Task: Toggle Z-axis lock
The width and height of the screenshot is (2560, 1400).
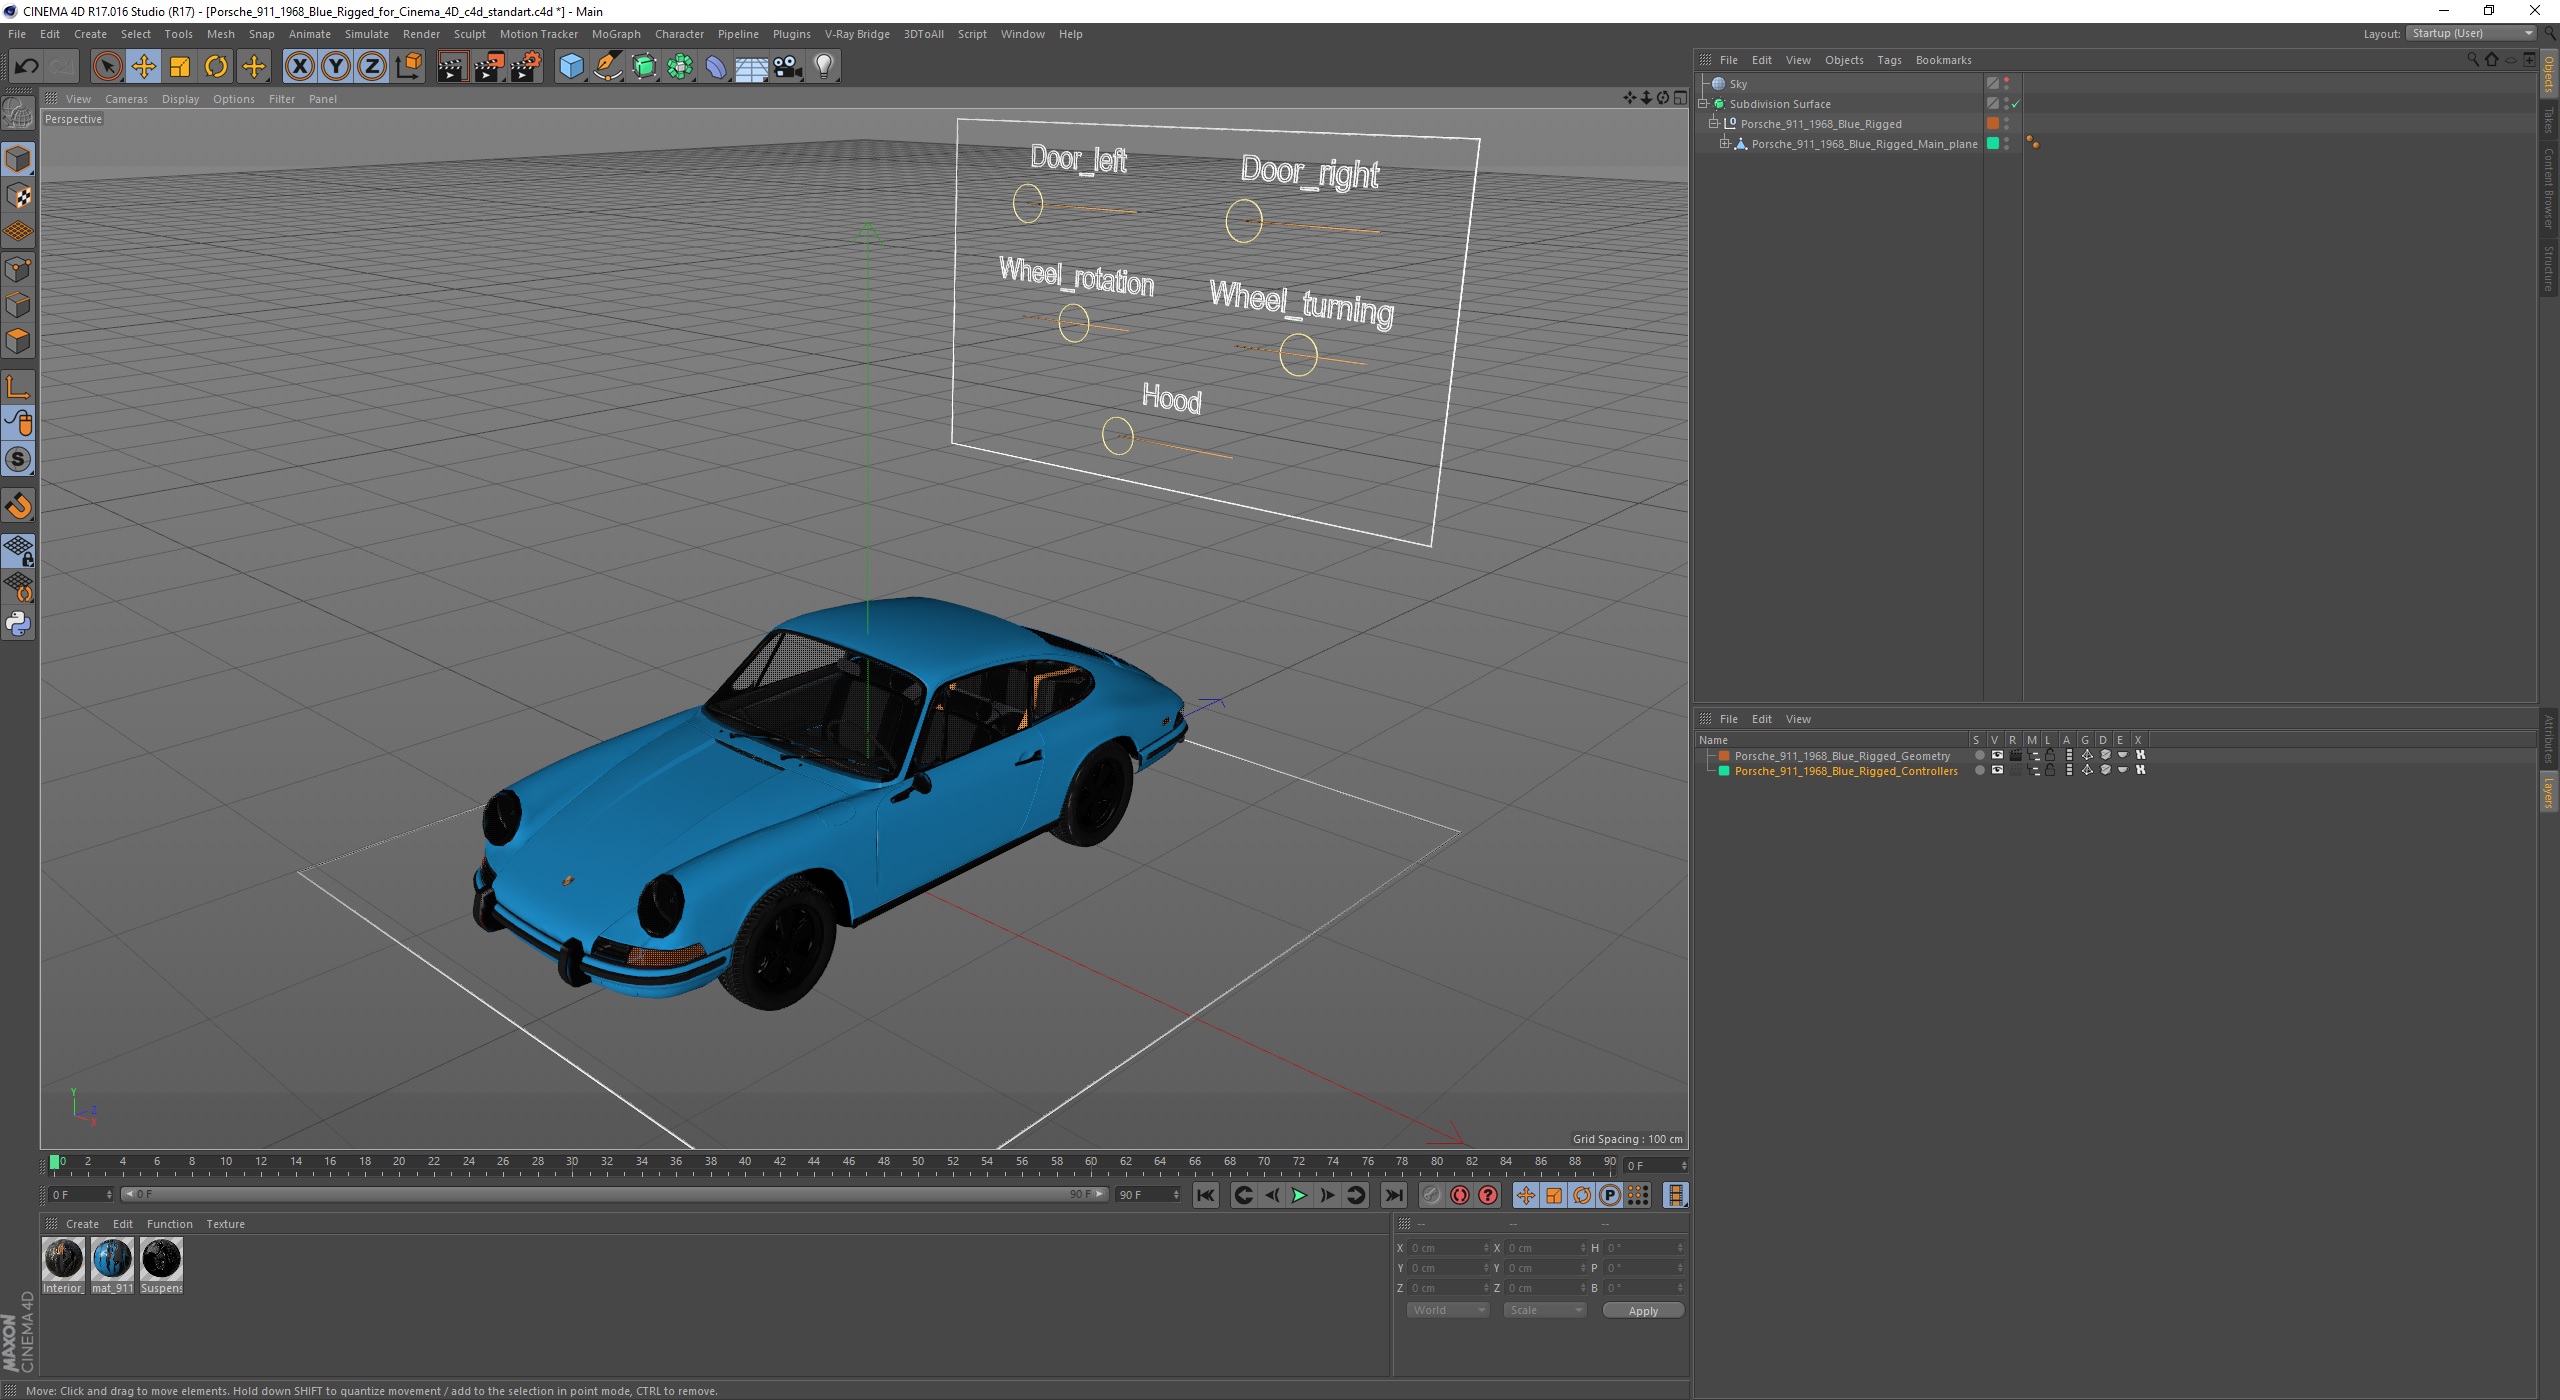Action: [372, 67]
